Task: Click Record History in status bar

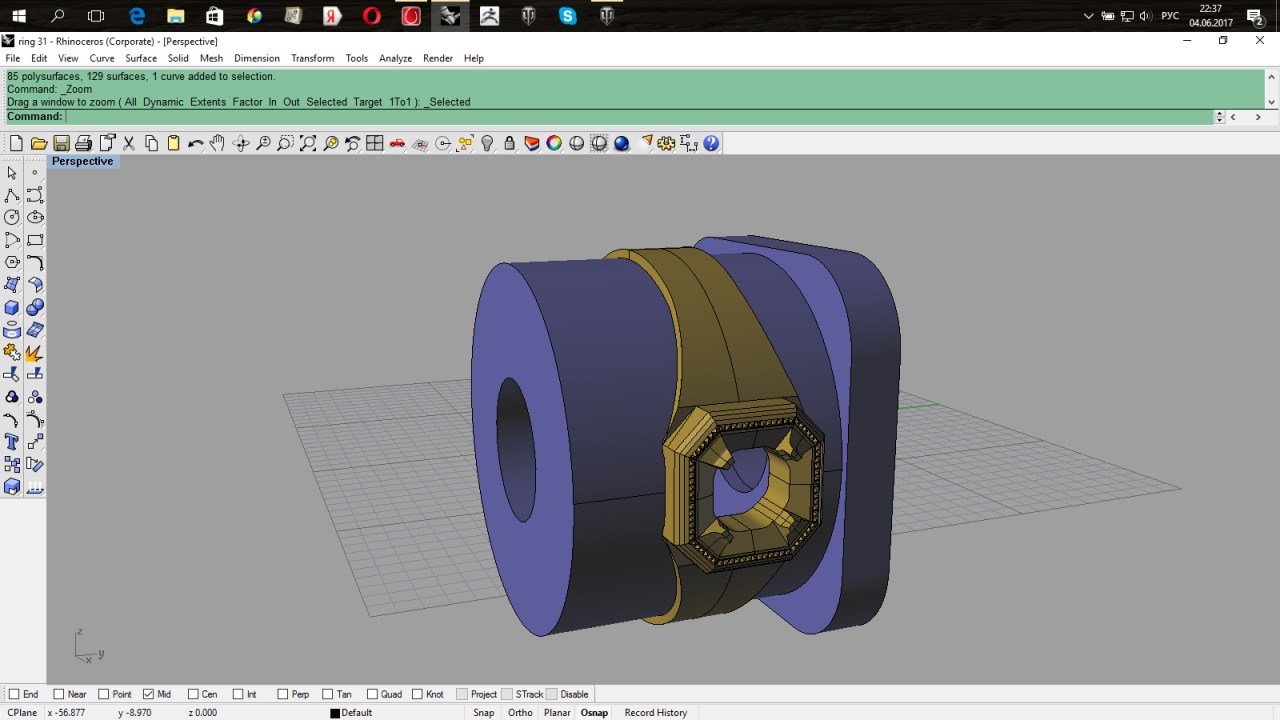Action: tap(655, 713)
